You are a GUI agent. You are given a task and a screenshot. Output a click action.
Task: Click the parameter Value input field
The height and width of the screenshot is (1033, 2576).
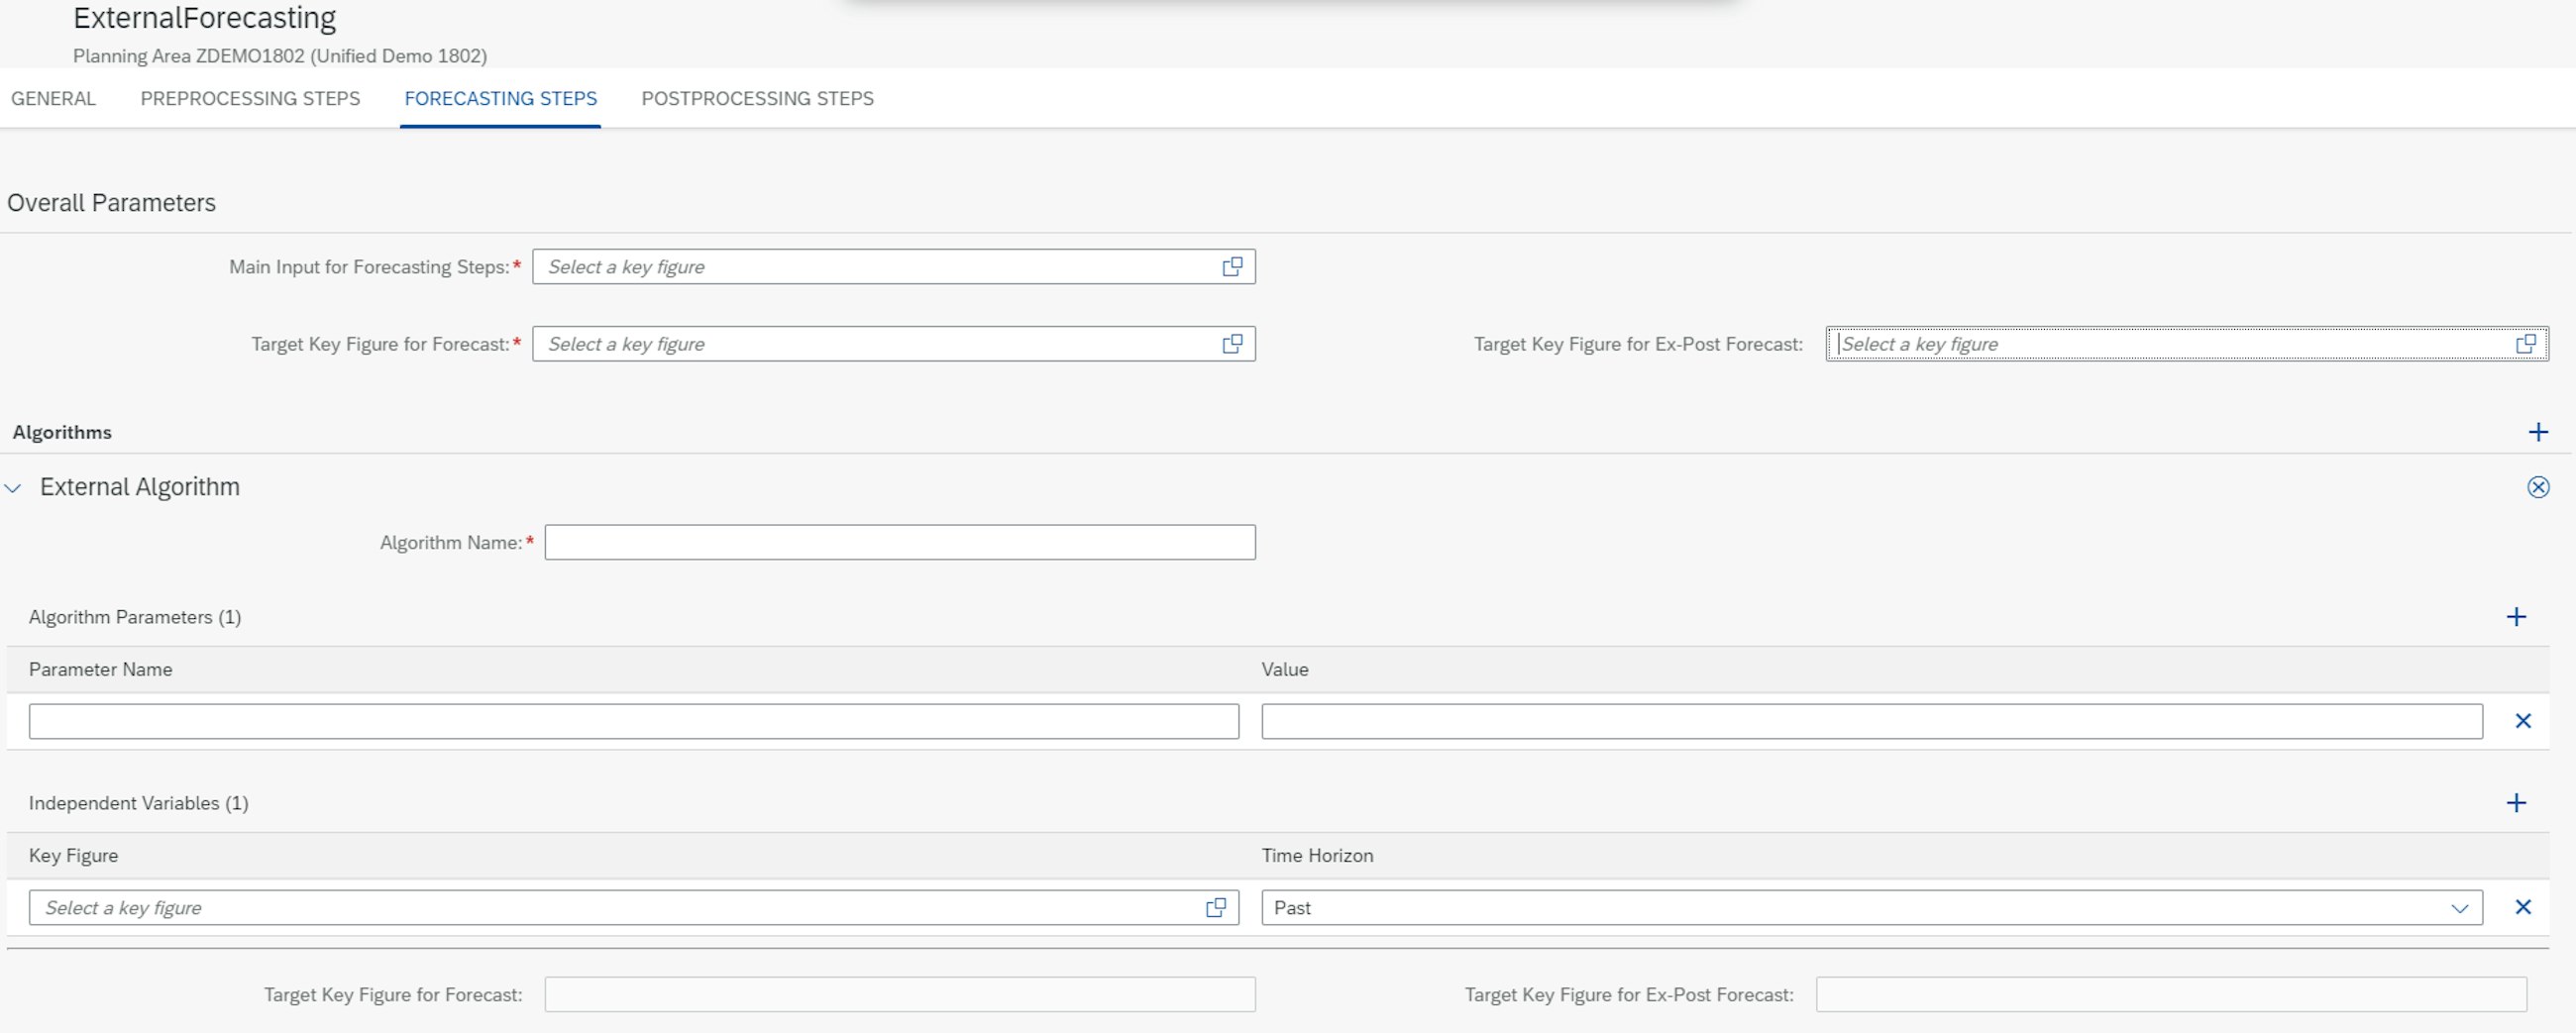[x=1870, y=722]
